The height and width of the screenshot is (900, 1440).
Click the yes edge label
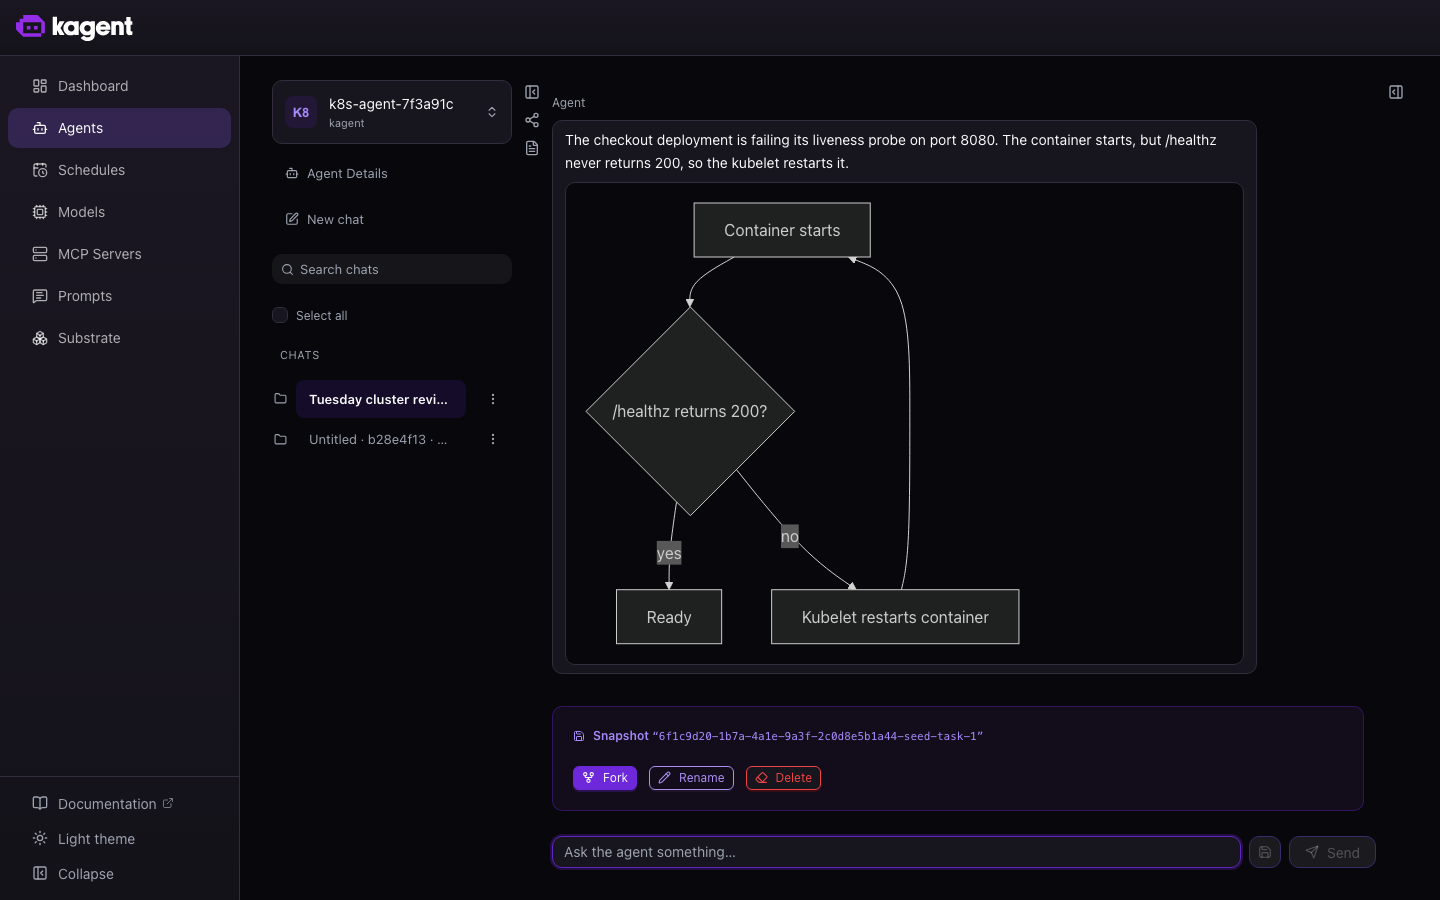(669, 553)
